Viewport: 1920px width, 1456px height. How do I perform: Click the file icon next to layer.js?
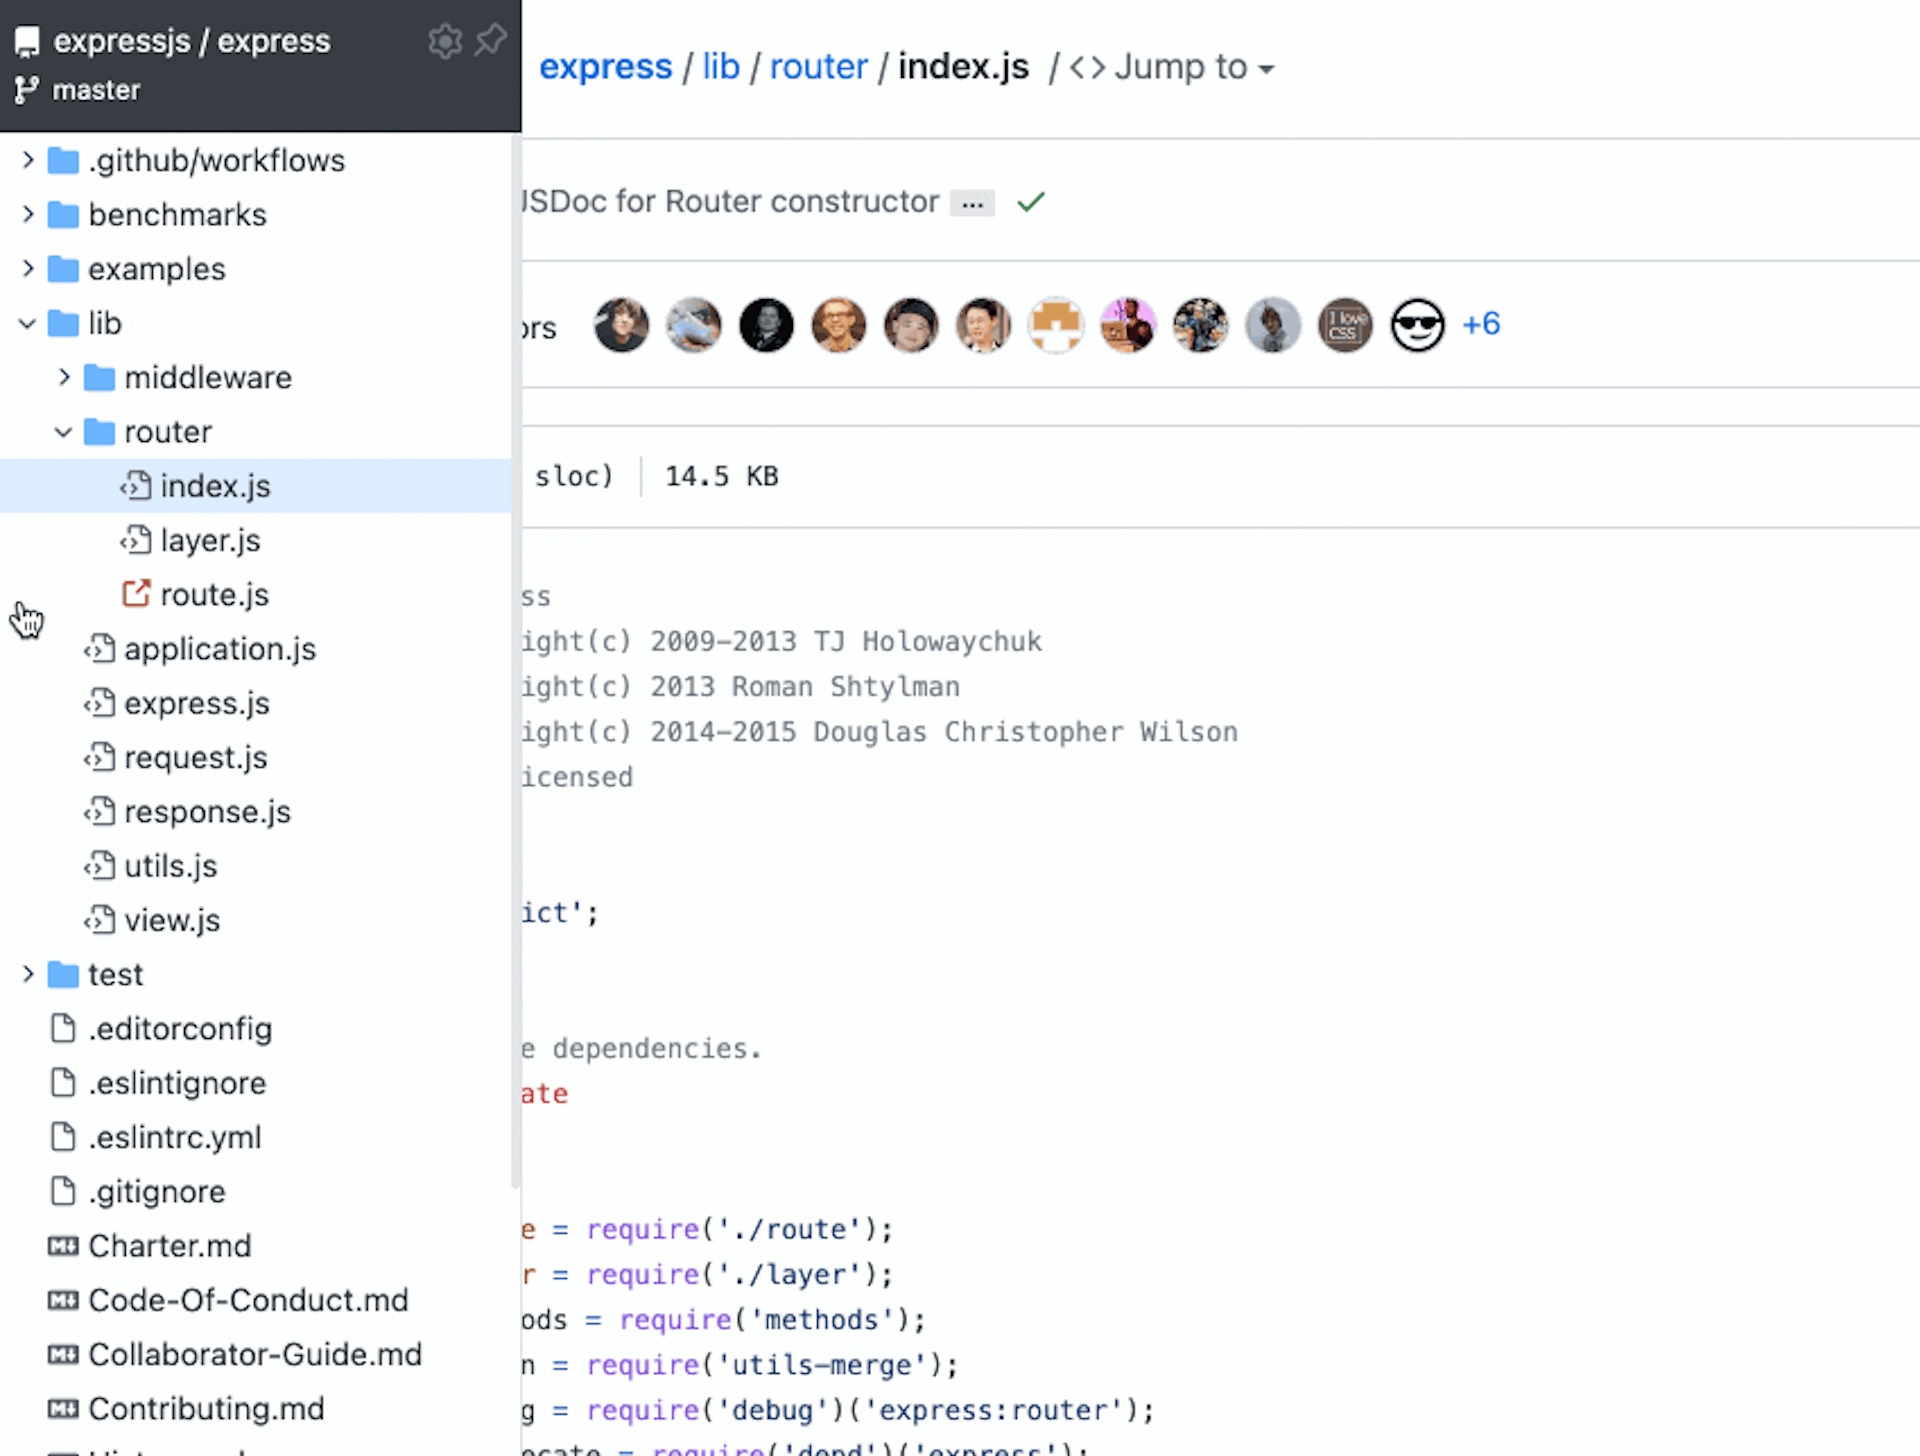click(x=138, y=540)
